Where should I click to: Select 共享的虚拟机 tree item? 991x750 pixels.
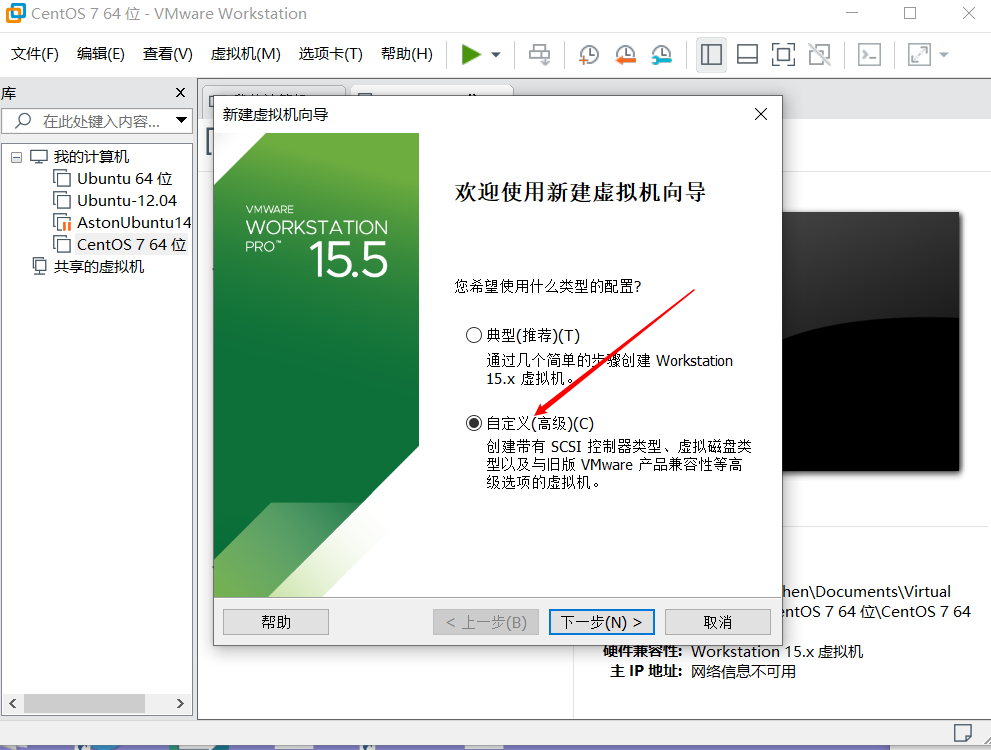coord(99,267)
